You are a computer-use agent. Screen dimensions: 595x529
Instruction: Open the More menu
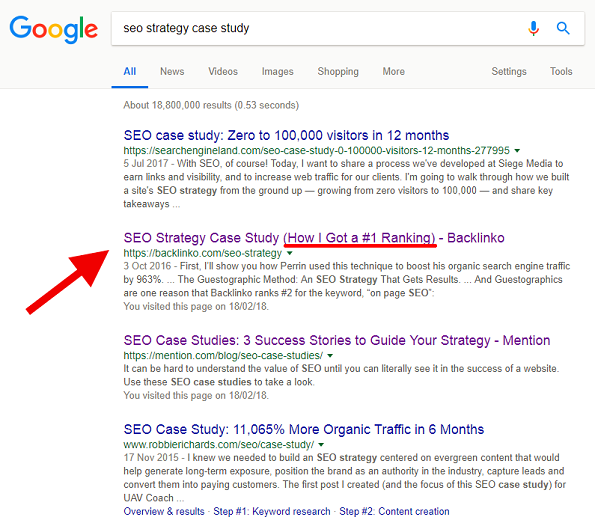click(x=394, y=71)
